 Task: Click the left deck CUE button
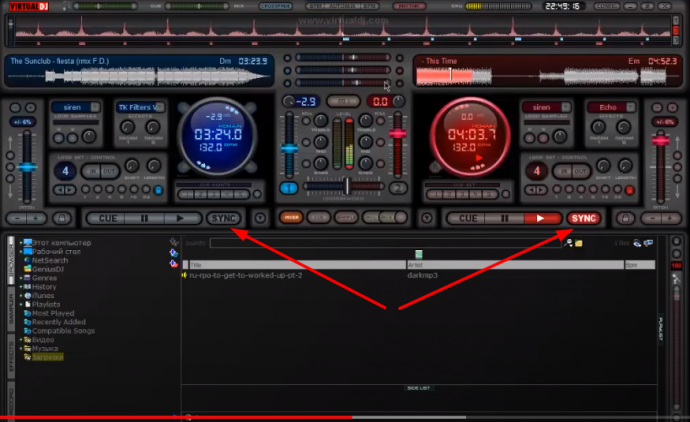coord(108,218)
